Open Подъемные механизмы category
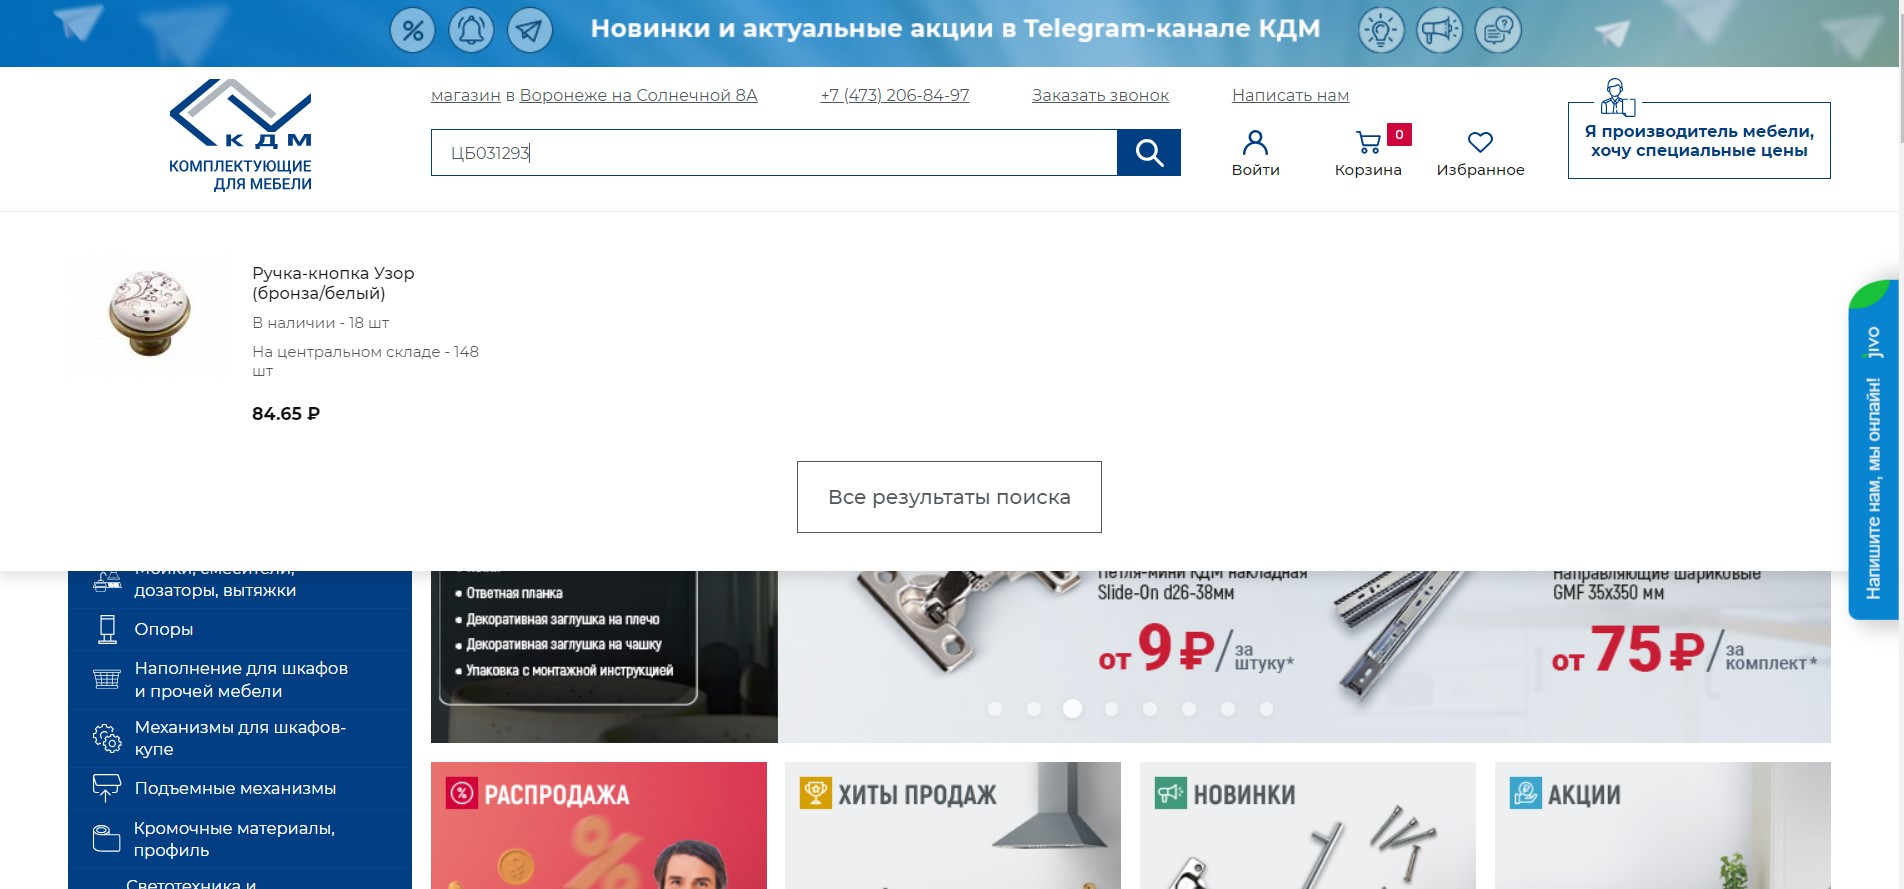 coord(235,788)
